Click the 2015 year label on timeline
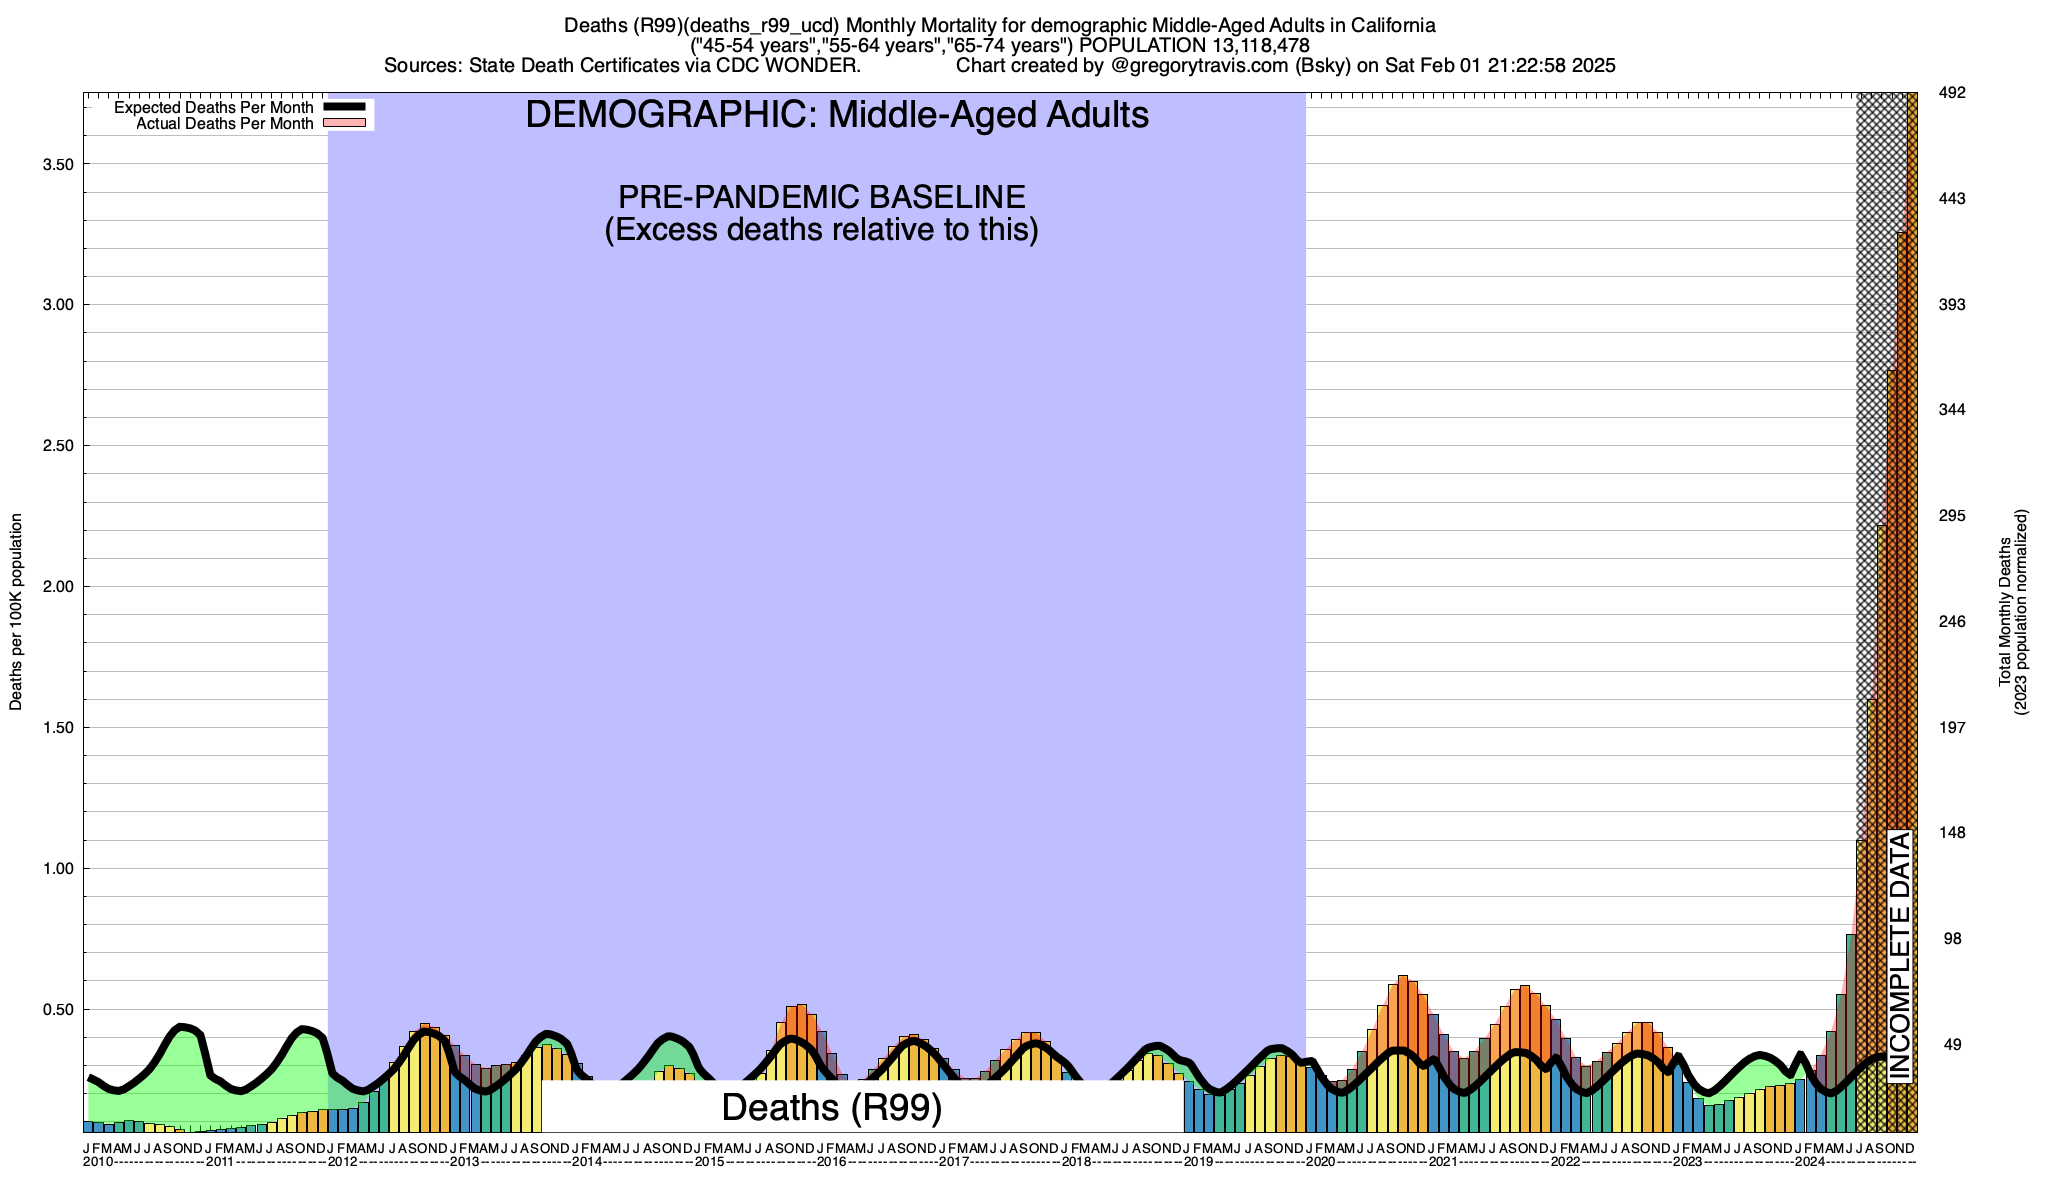The image size is (2048, 1200). tap(709, 1162)
